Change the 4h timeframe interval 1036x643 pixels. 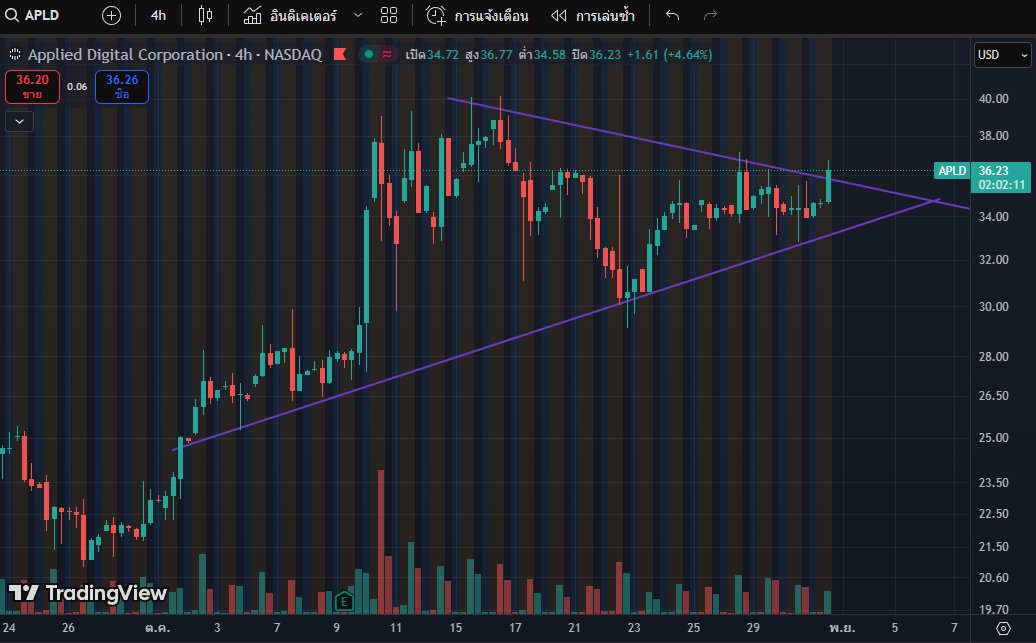(x=158, y=15)
